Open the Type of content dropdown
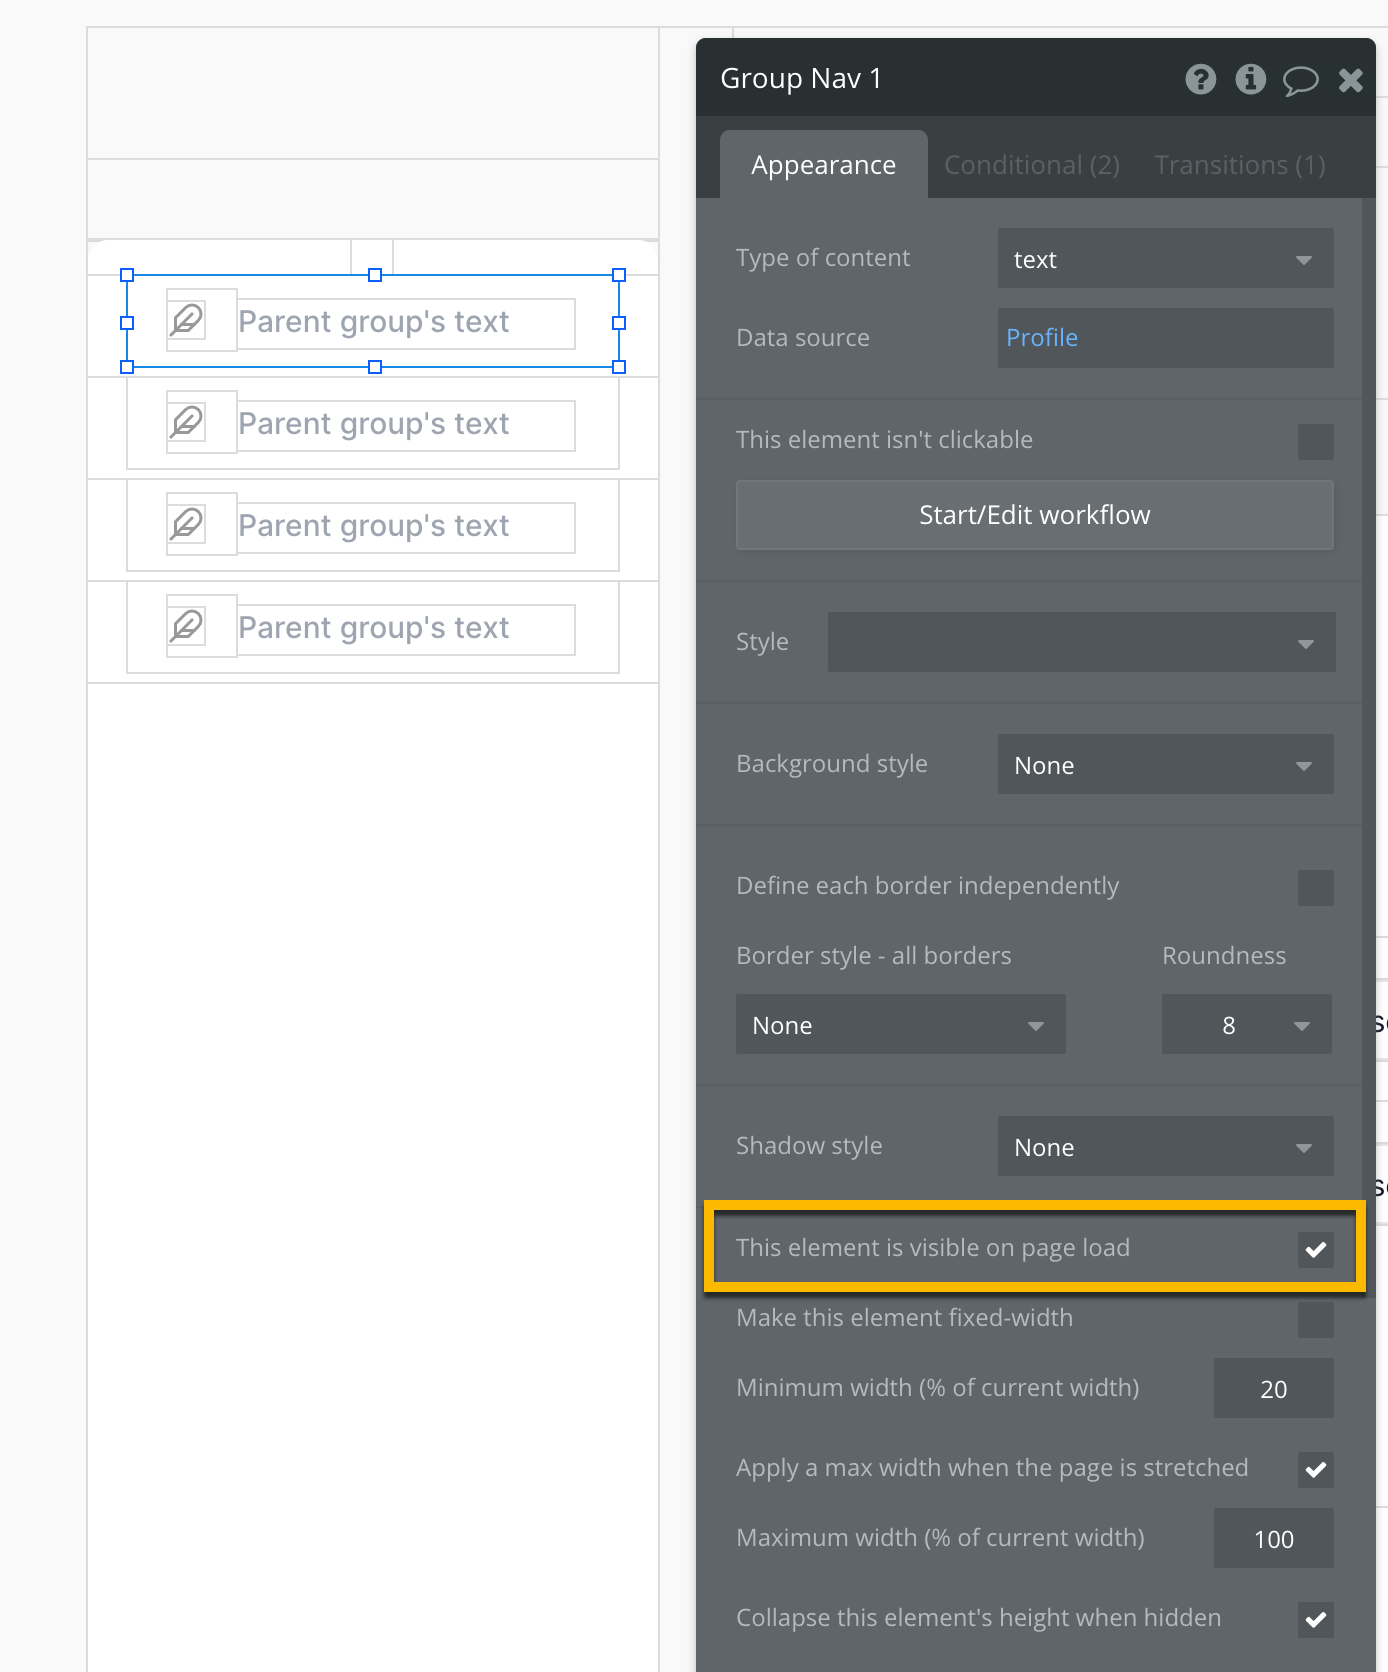 point(1165,259)
